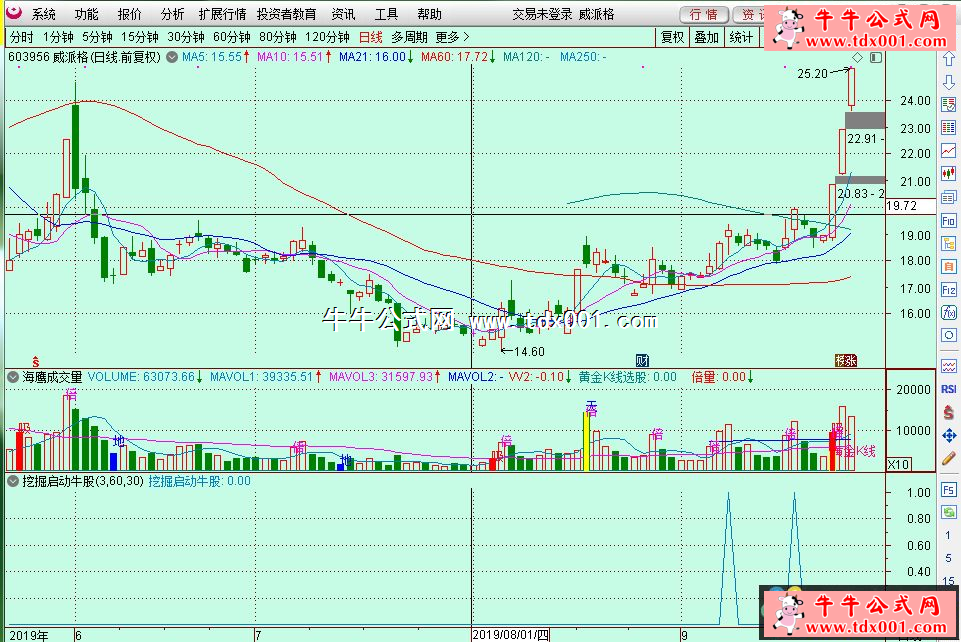This screenshot has height=642, width=961.
Task: Open the yellow tree structure icon
Action: 948,243
